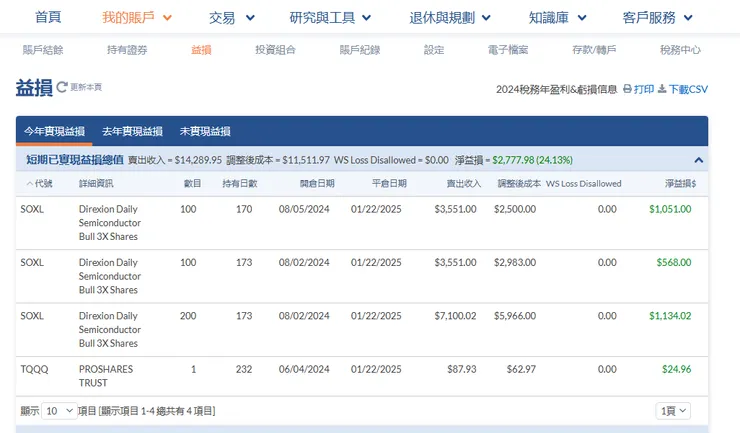This screenshot has width=740, height=433.
Task: Click the $2,983.00 adjusted cost value
Action: tap(515, 263)
